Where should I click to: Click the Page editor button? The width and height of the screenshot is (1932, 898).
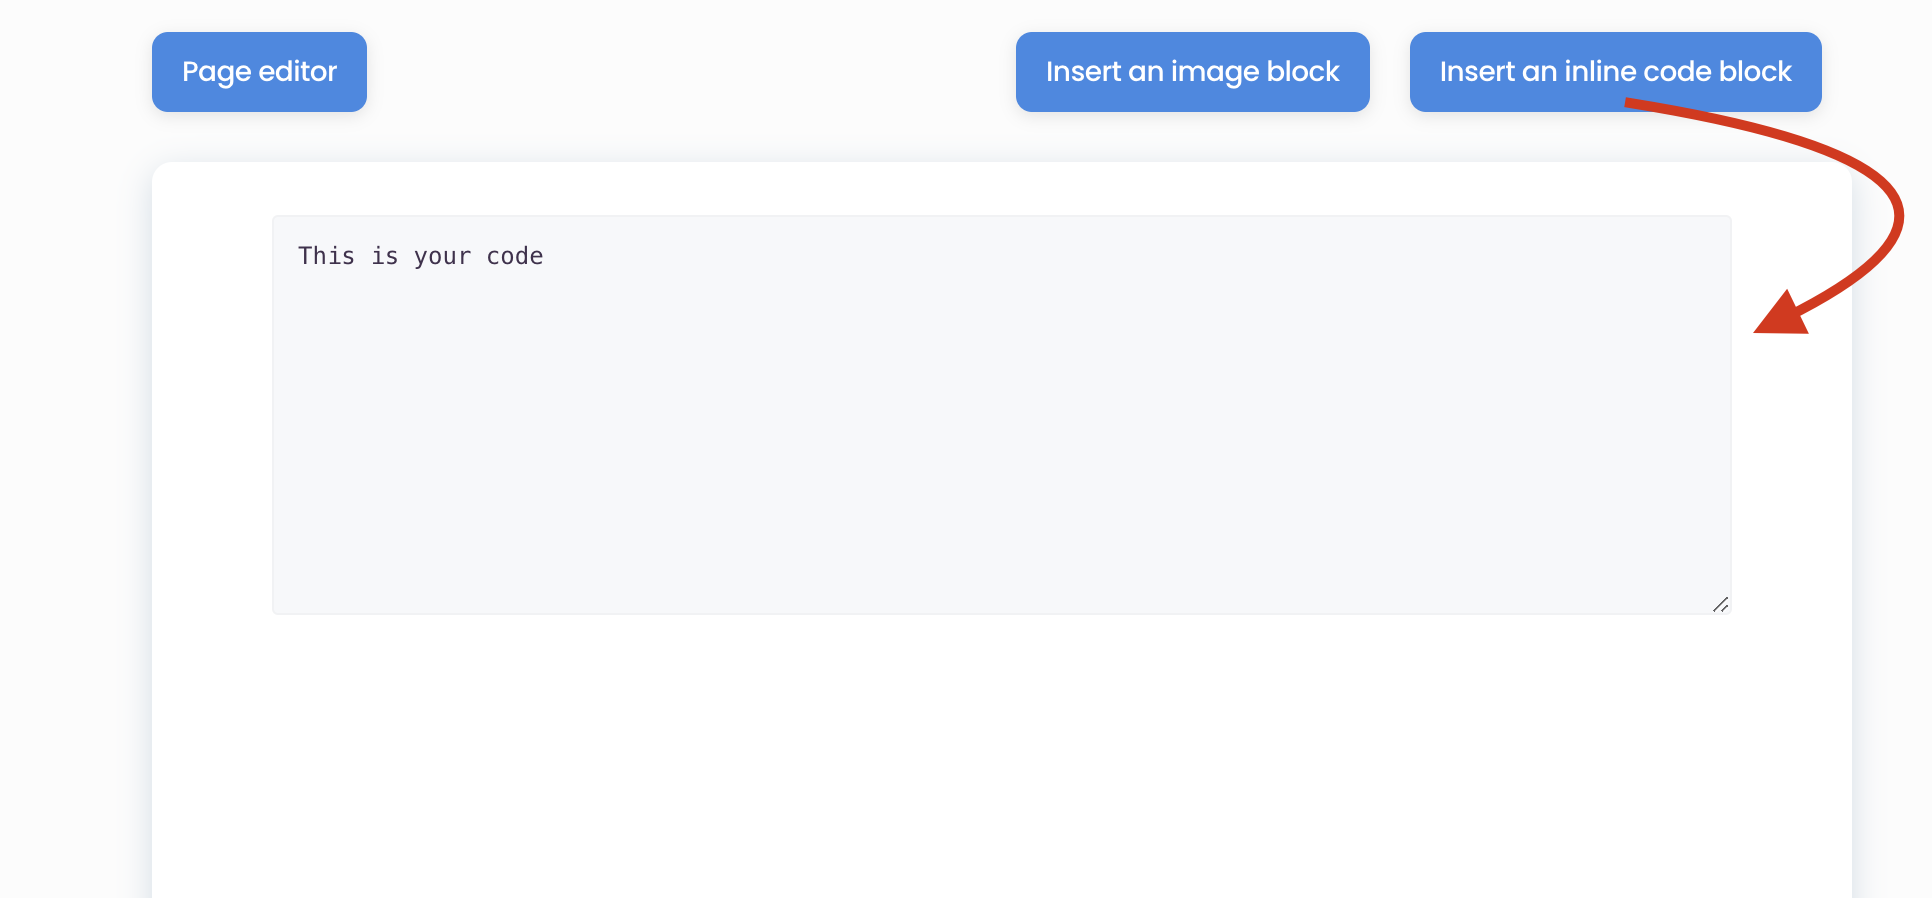click(x=259, y=72)
